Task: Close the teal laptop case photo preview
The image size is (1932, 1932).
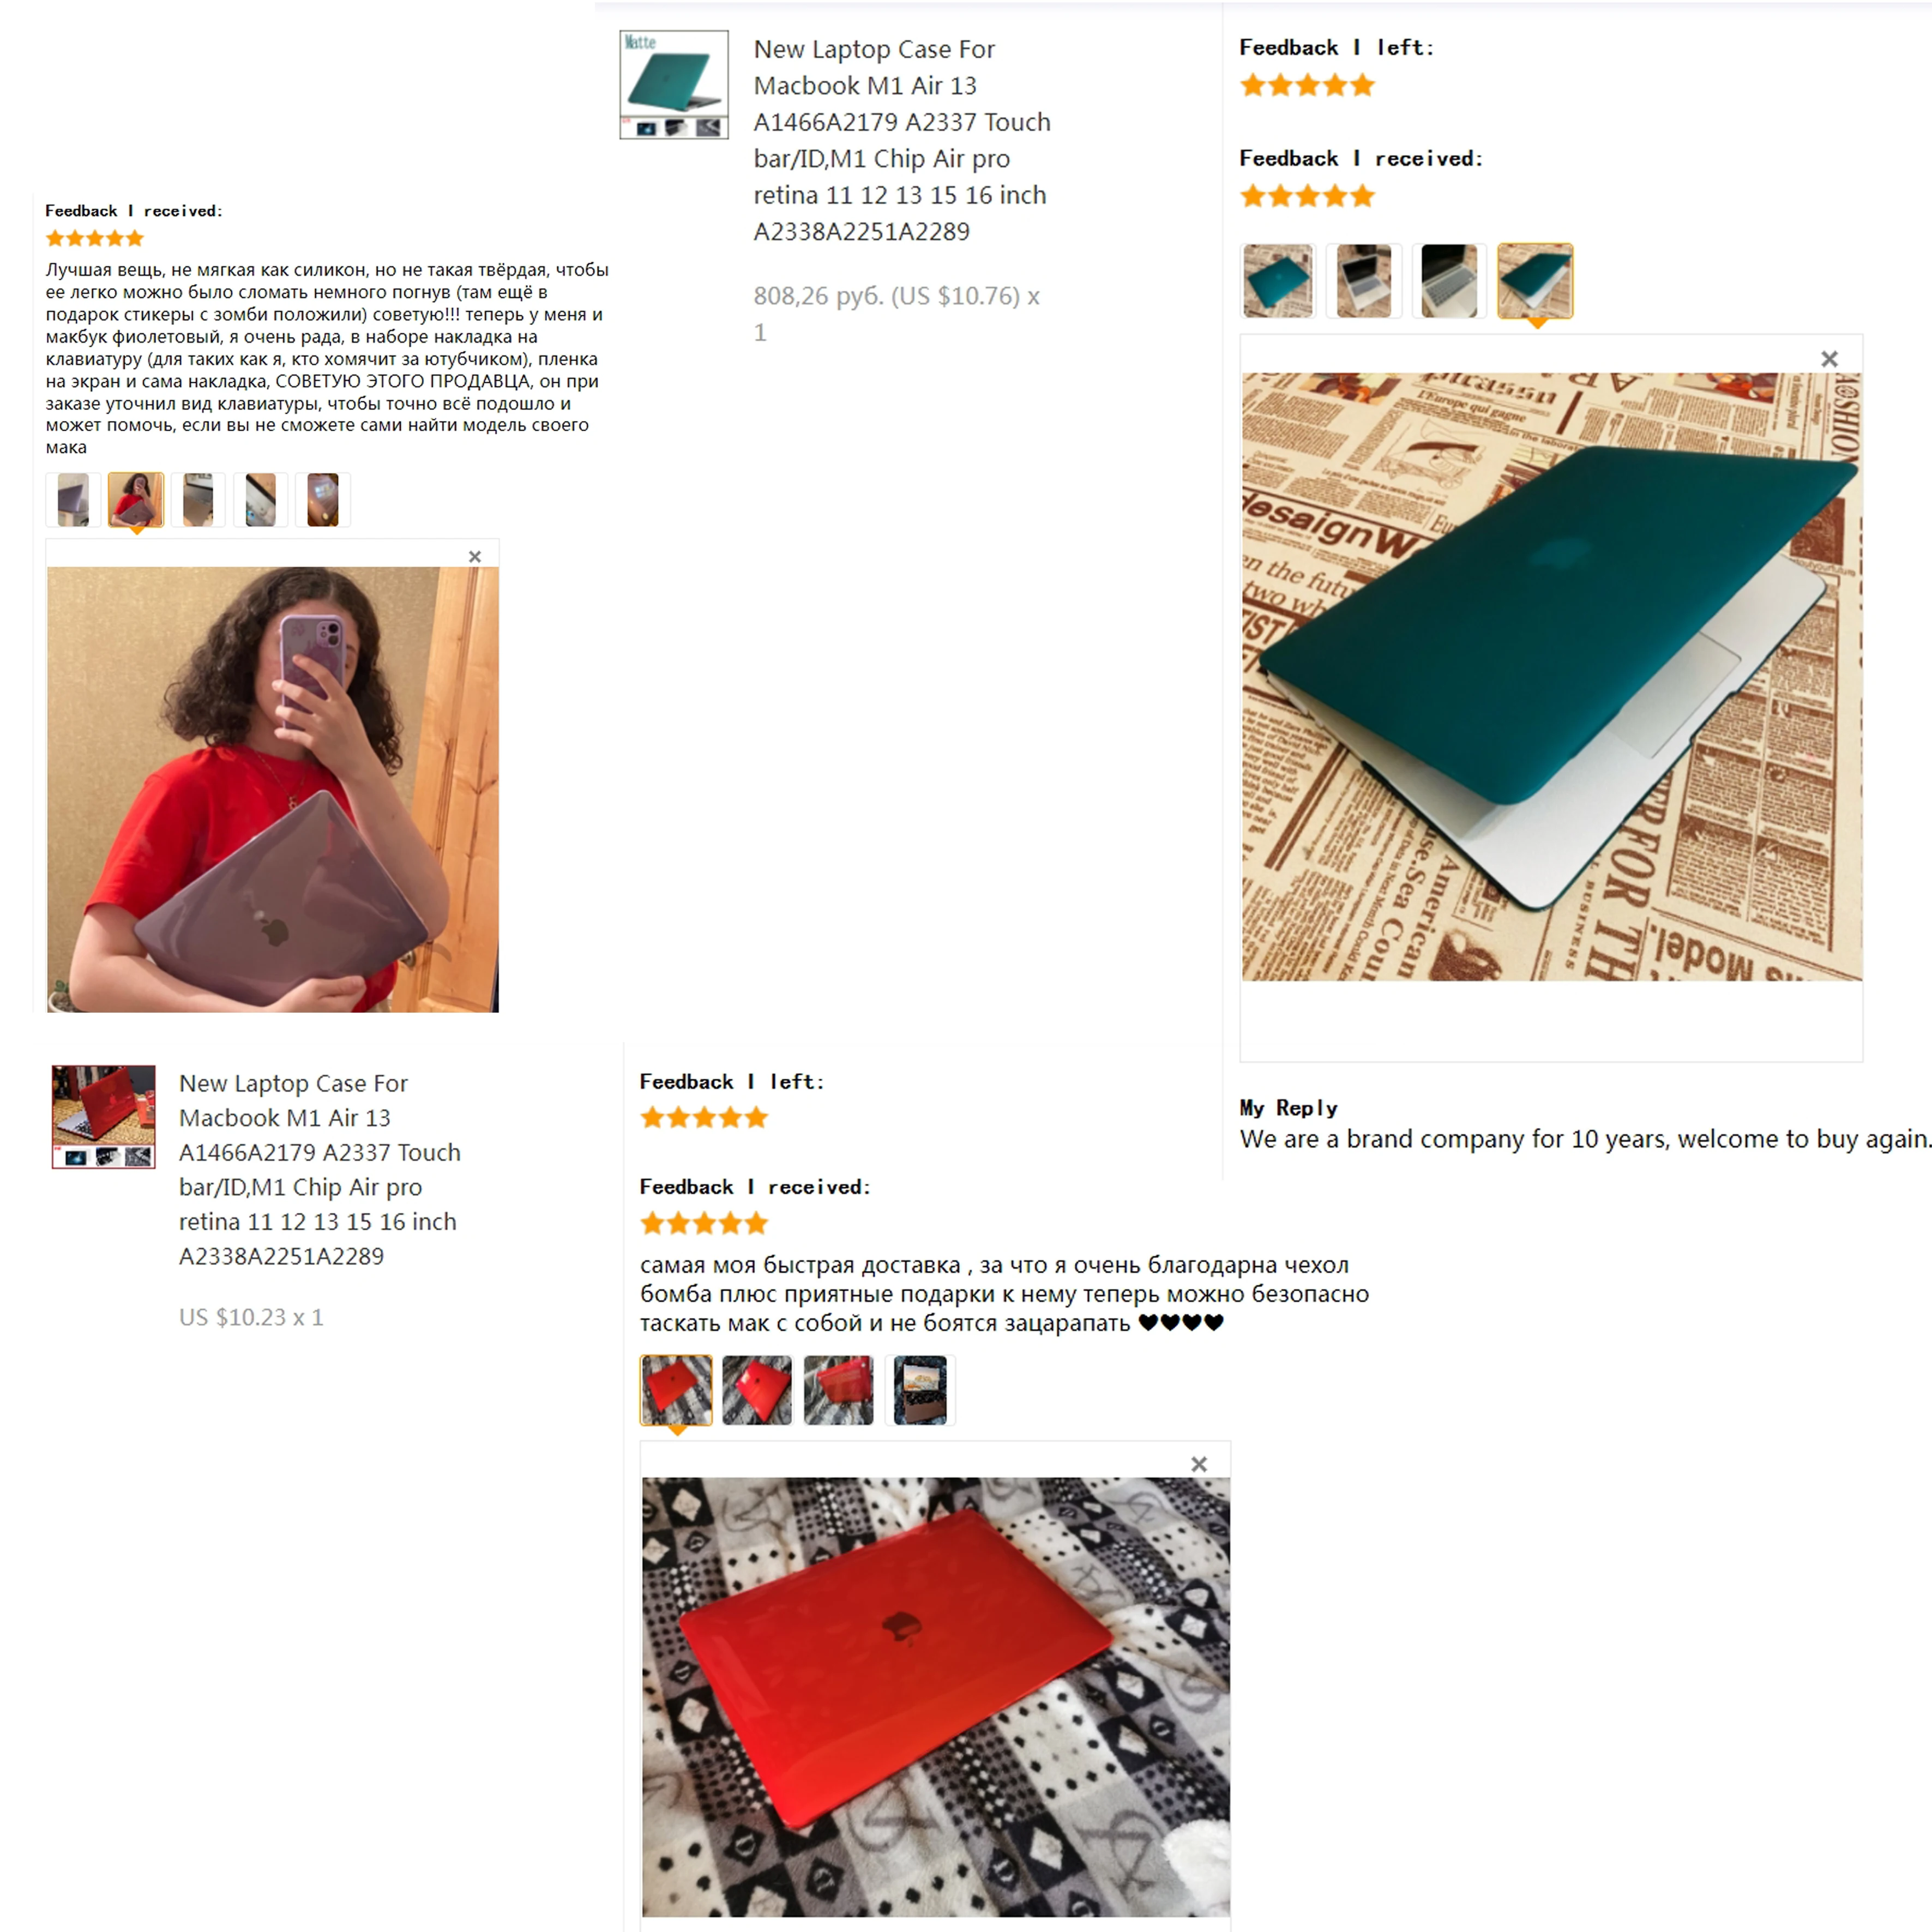Action: click(x=1829, y=359)
